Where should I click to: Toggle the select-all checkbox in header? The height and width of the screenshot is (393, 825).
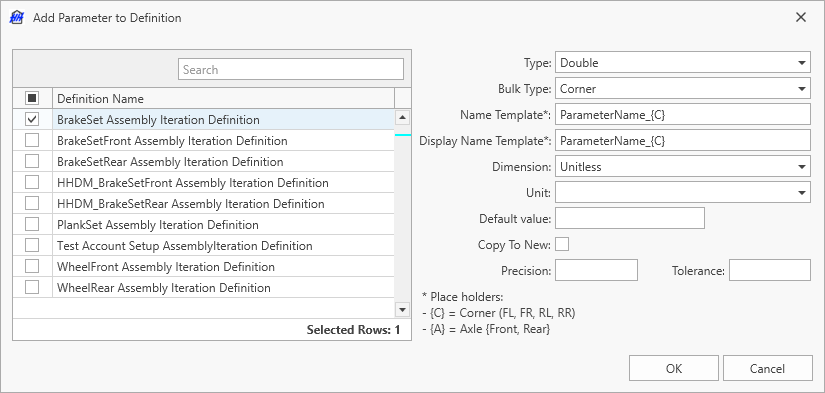tap(32, 98)
